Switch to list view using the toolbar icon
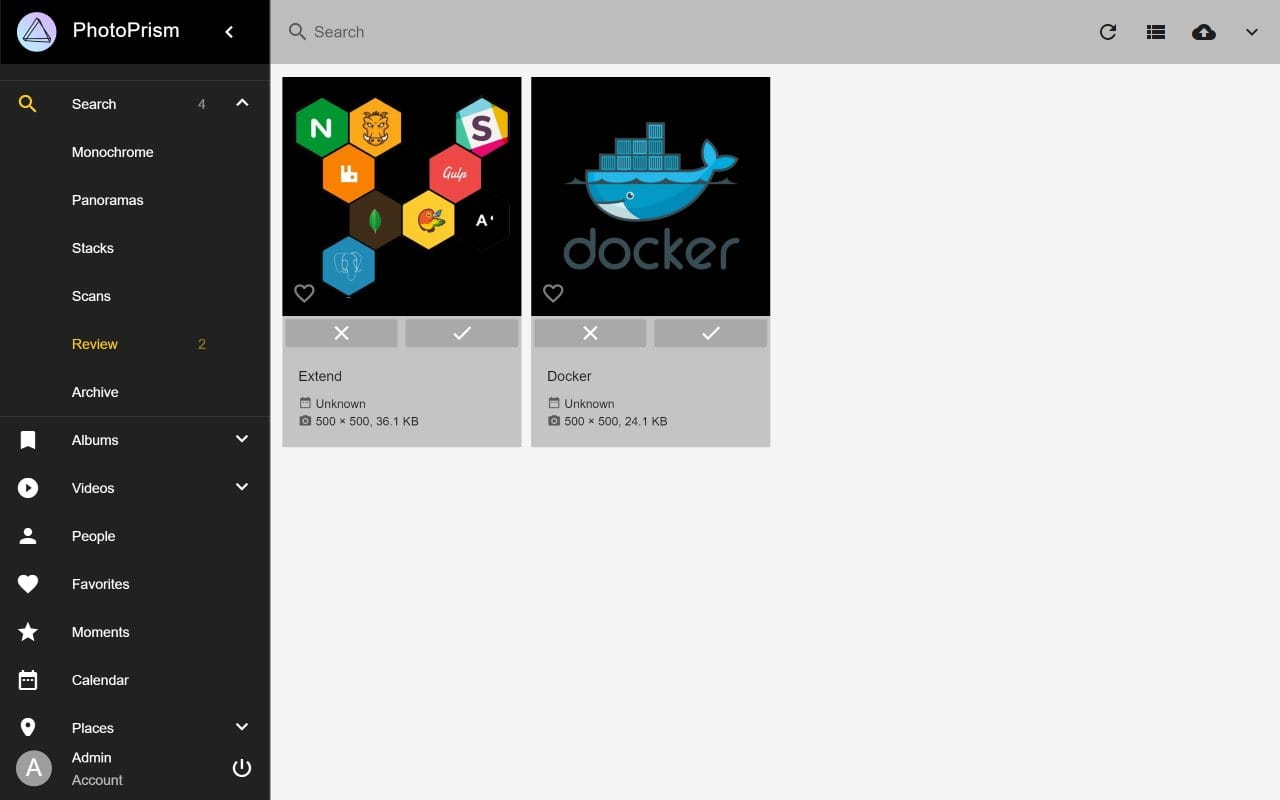Screen dimensions: 1280x800 [x=1156, y=32]
